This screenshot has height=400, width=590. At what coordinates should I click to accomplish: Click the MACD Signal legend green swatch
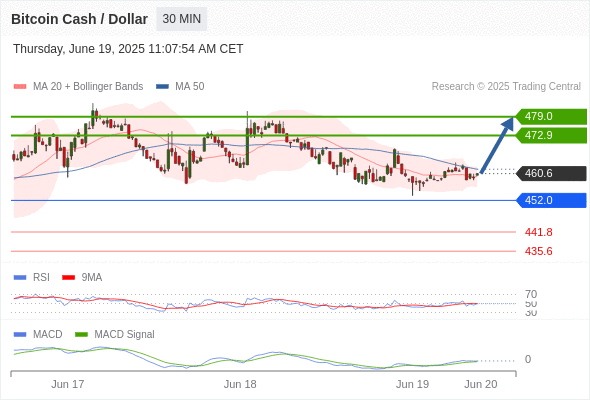(x=81, y=335)
